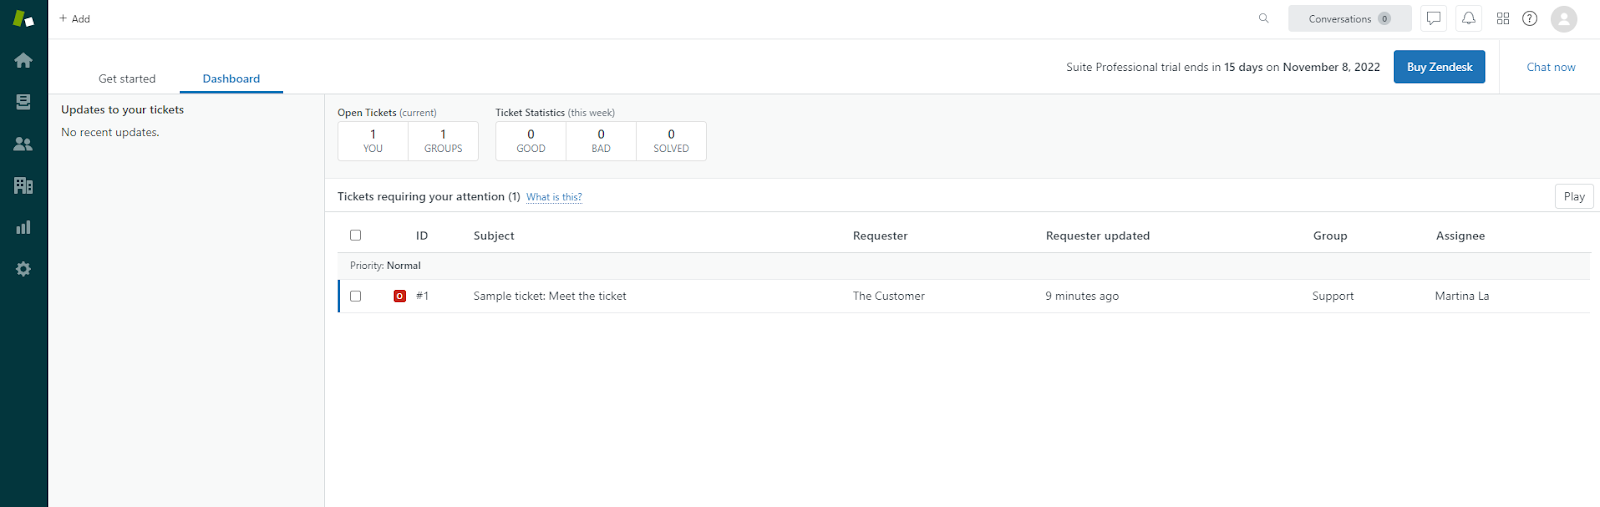Screen dimensions: 1600x507
Task: Open the Organizations building icon
Action: (23, 186)
